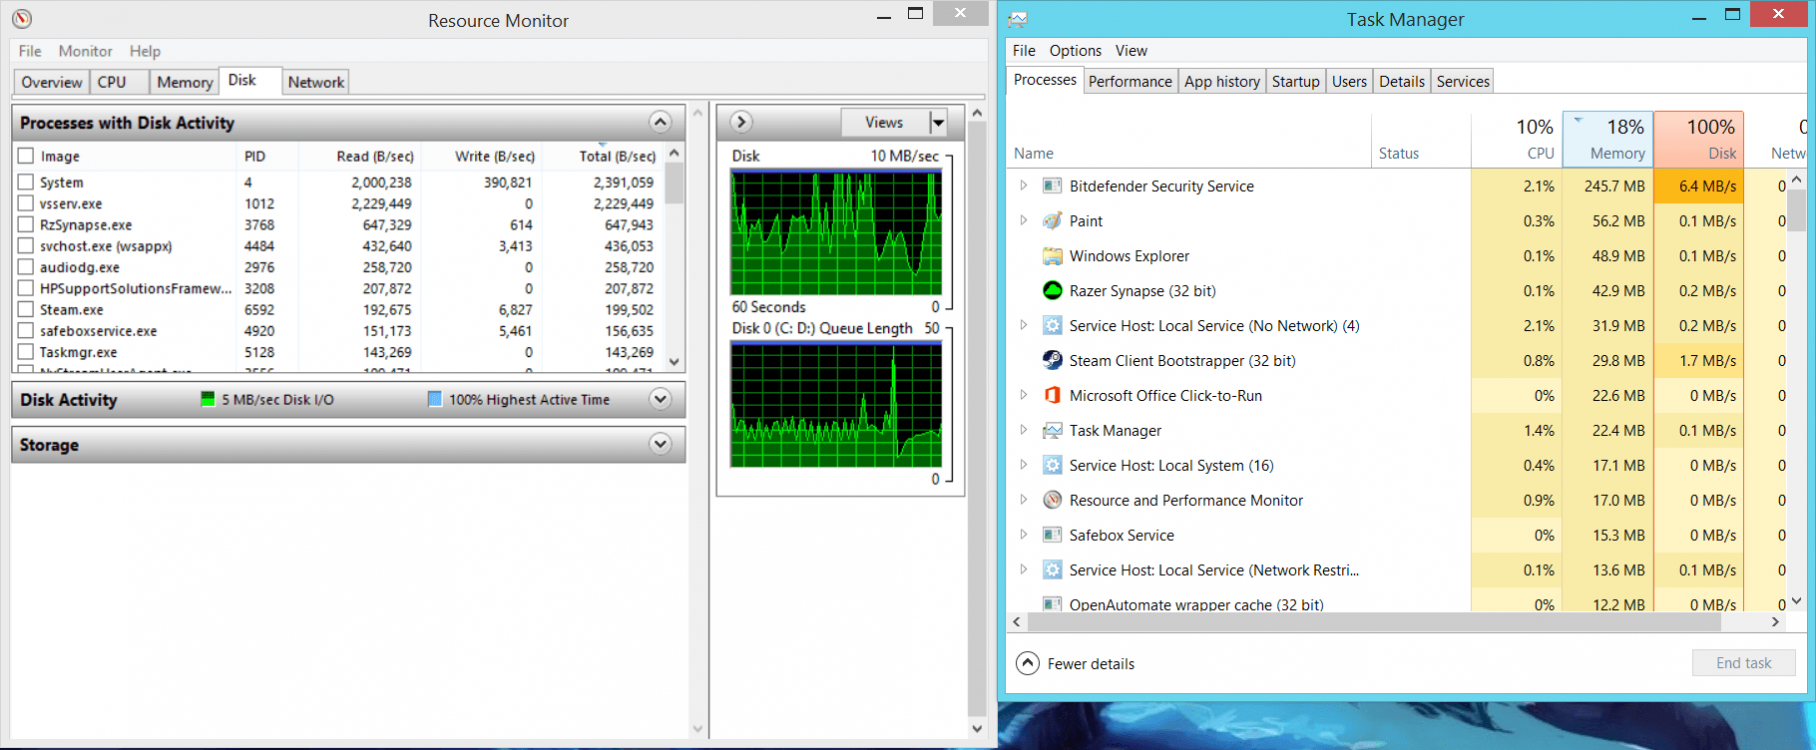Image resolution: width=1816 pixels, height=750 pixels.
Task: Click the Task Manager title bar icon
Action: pyautogui.click(x=1018, y=19)
